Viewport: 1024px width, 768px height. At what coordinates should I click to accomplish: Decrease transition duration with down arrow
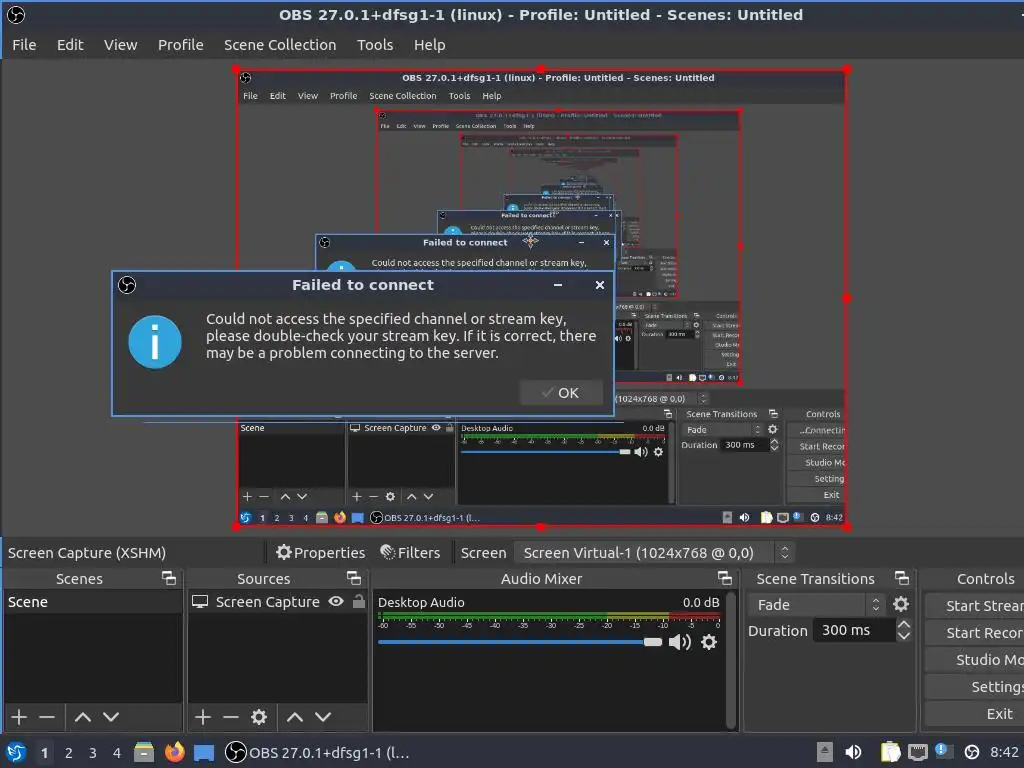[x=904, y=636]
